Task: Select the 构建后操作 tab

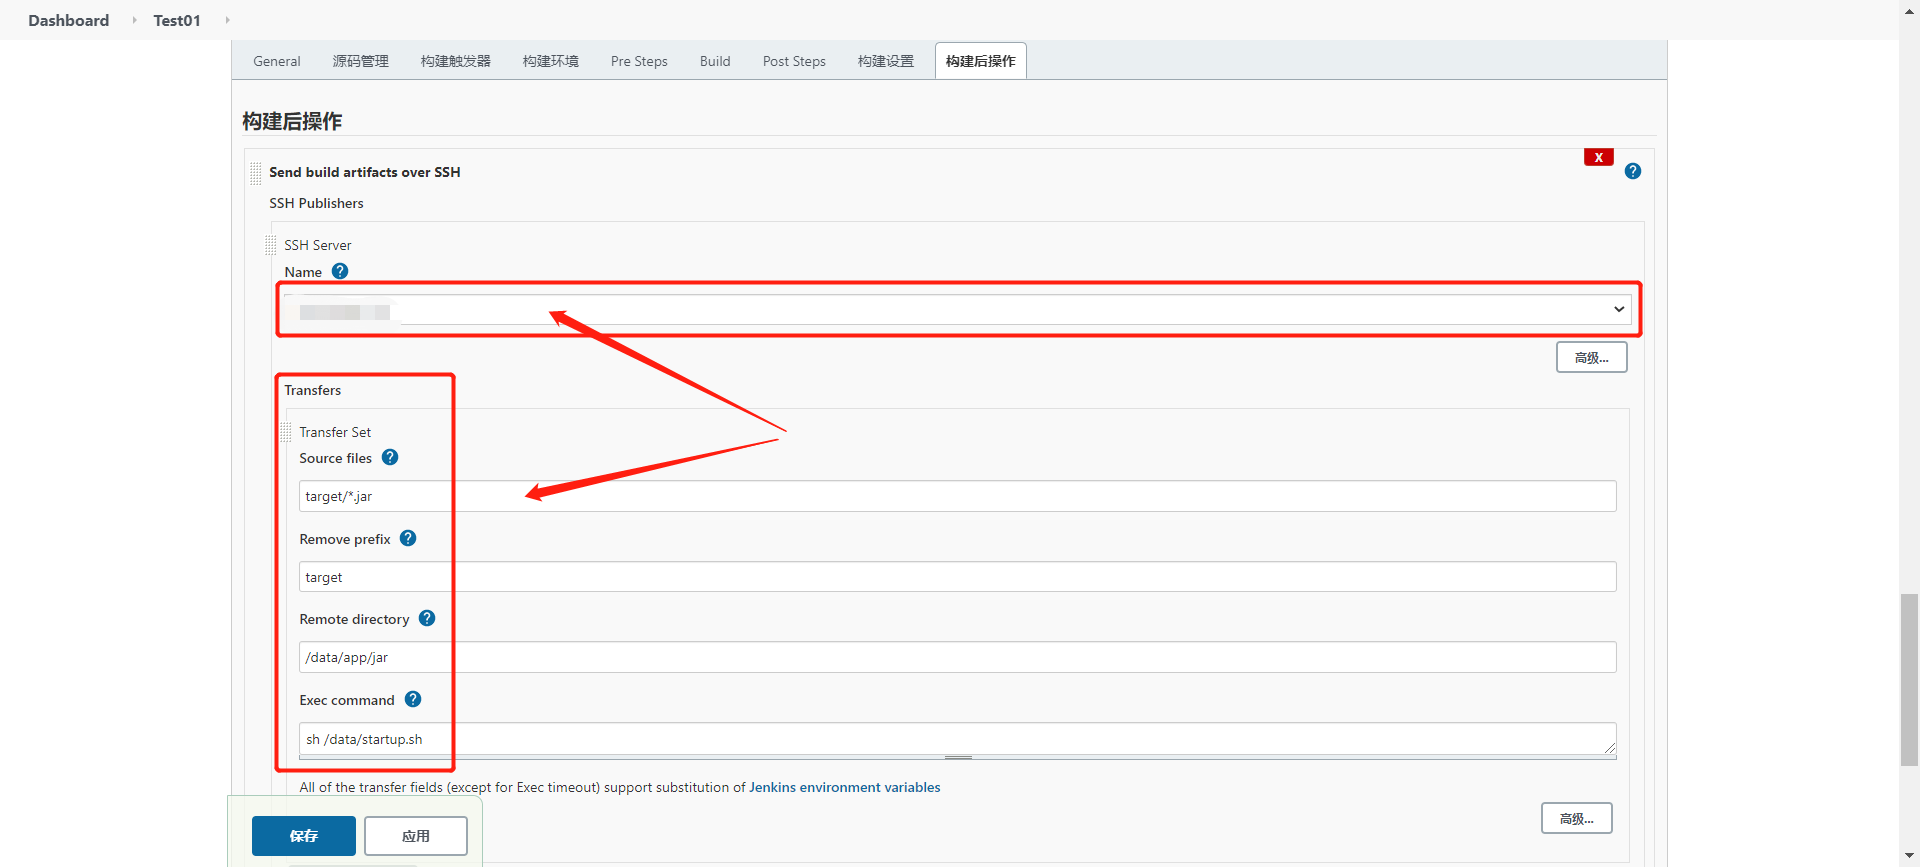Action: [981, 61]
